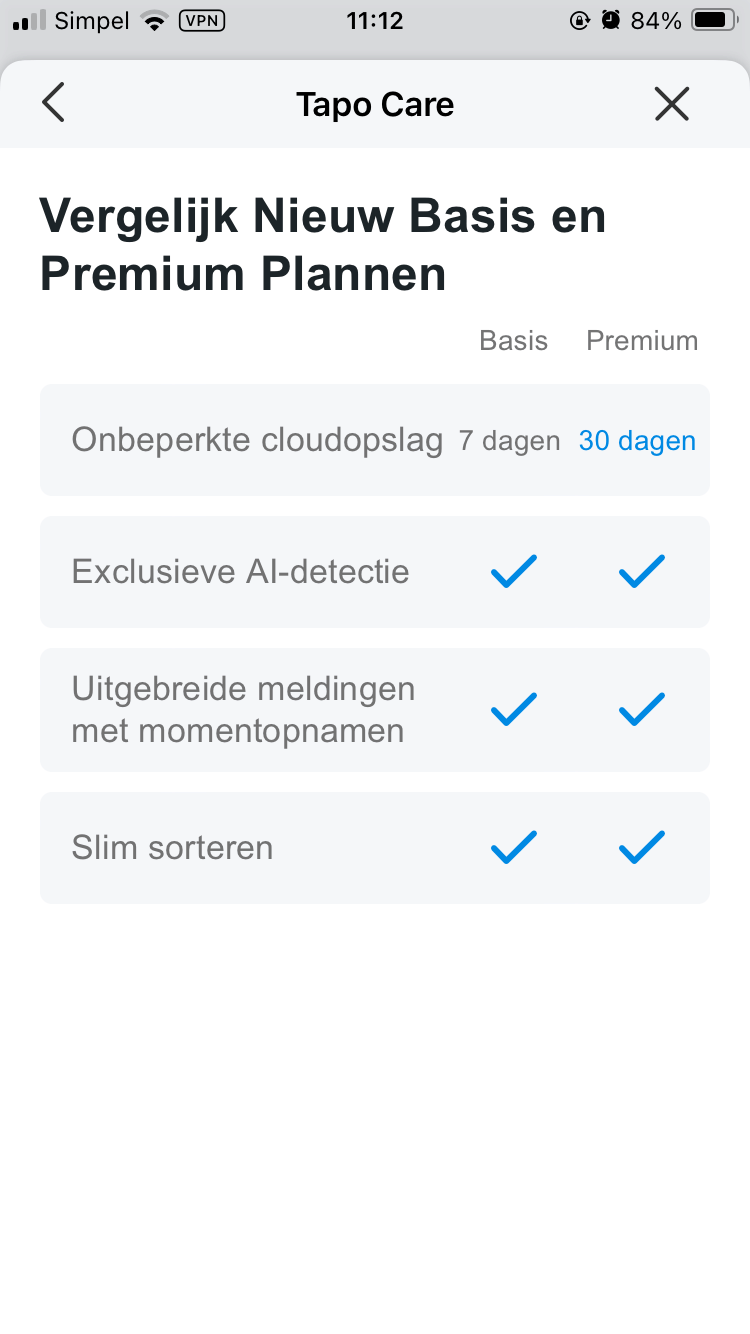Select the Basis column header

514,341
